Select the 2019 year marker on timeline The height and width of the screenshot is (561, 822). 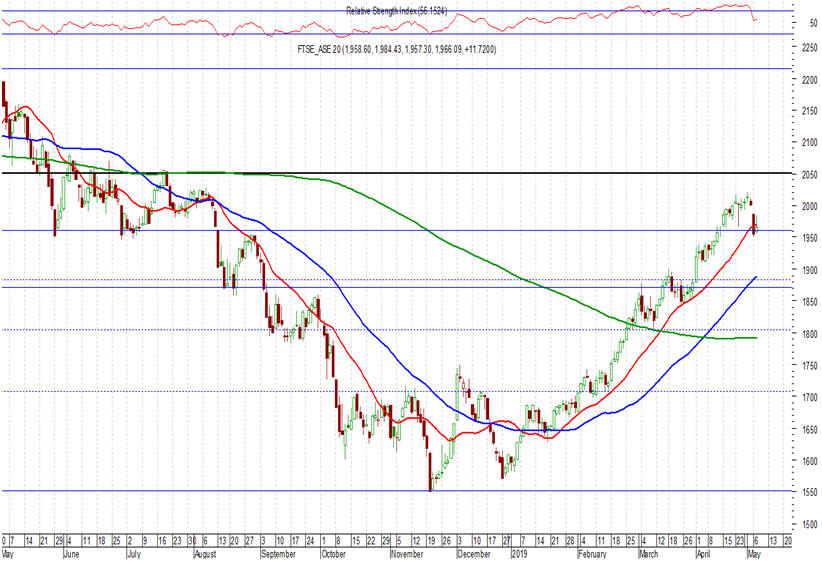point(518,552)
